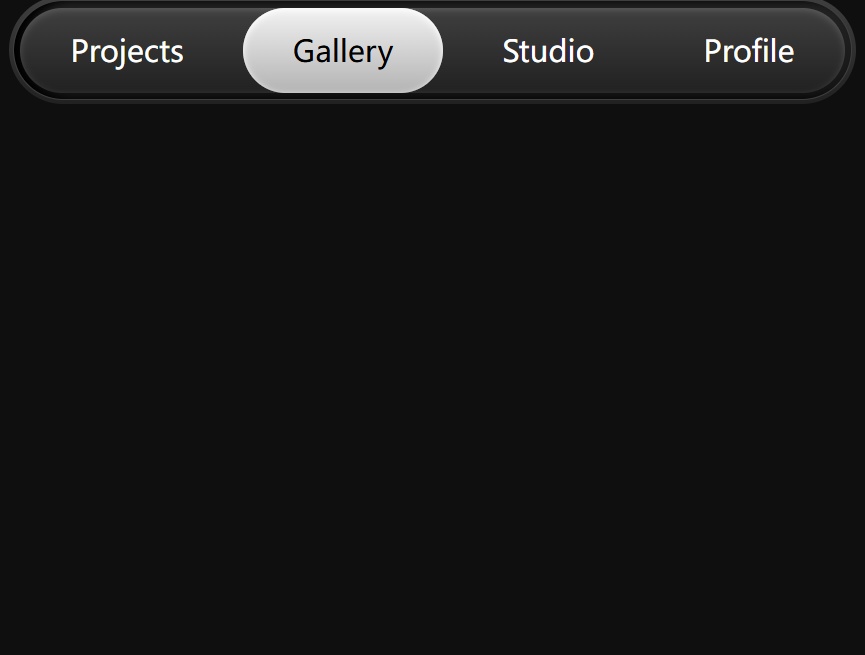Click the white Gallery selection indicator
This screenshot has height=655, width=865.
(x=343, y=51)
